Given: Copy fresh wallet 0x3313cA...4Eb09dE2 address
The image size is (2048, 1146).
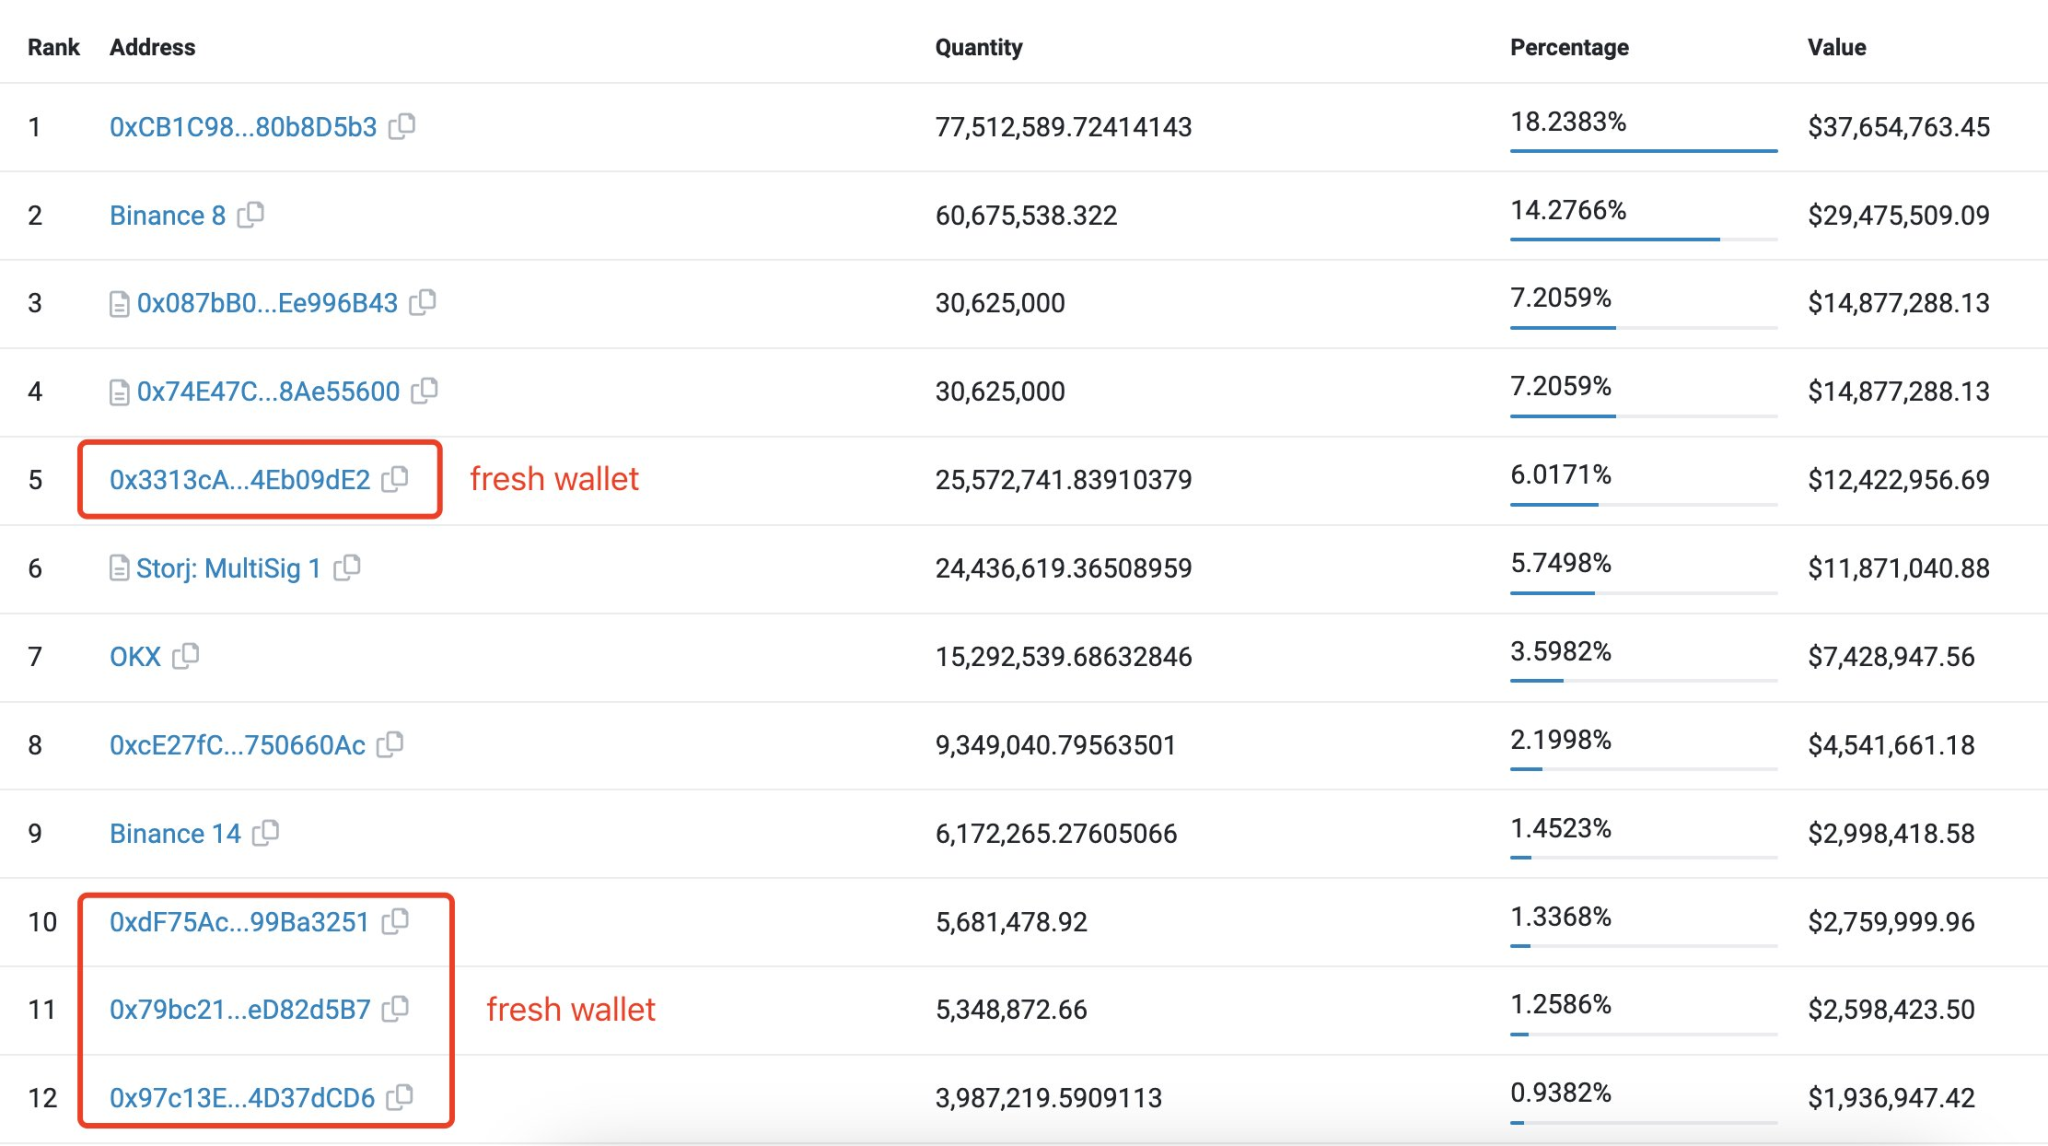Looking at the screenshot, I should point(395,479).
